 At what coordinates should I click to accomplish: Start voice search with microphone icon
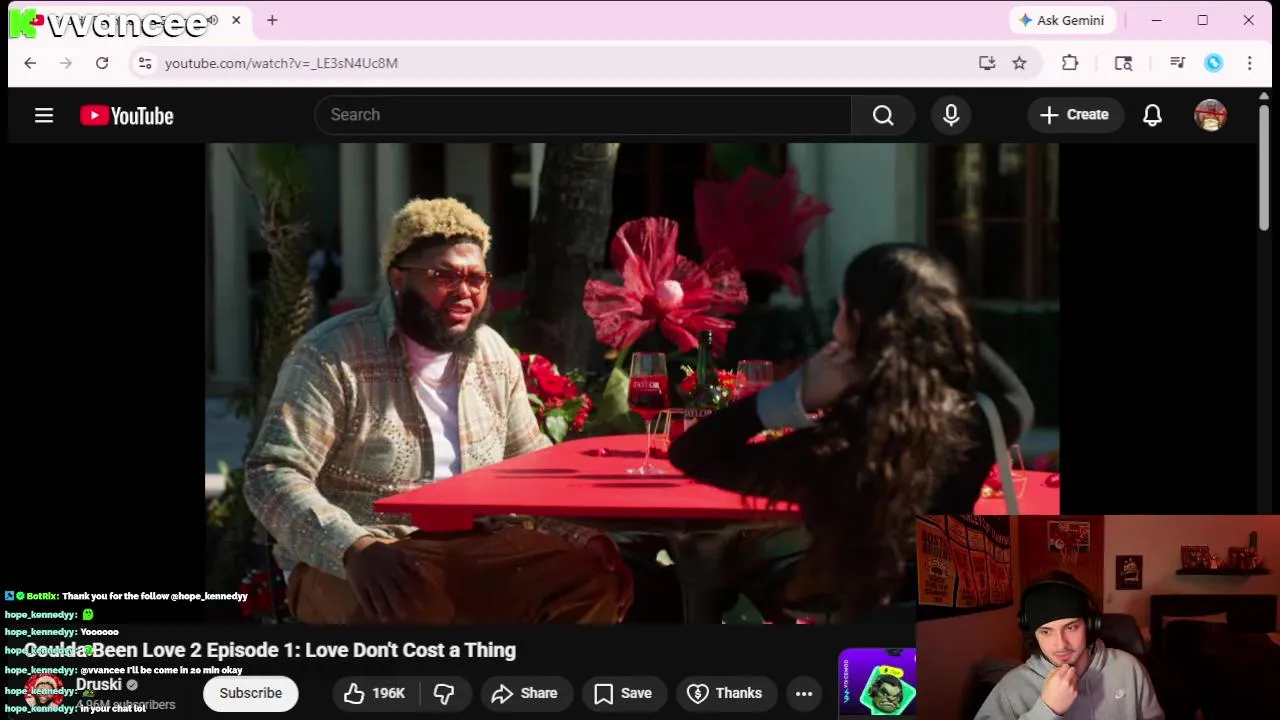click(x=951, y=115)
